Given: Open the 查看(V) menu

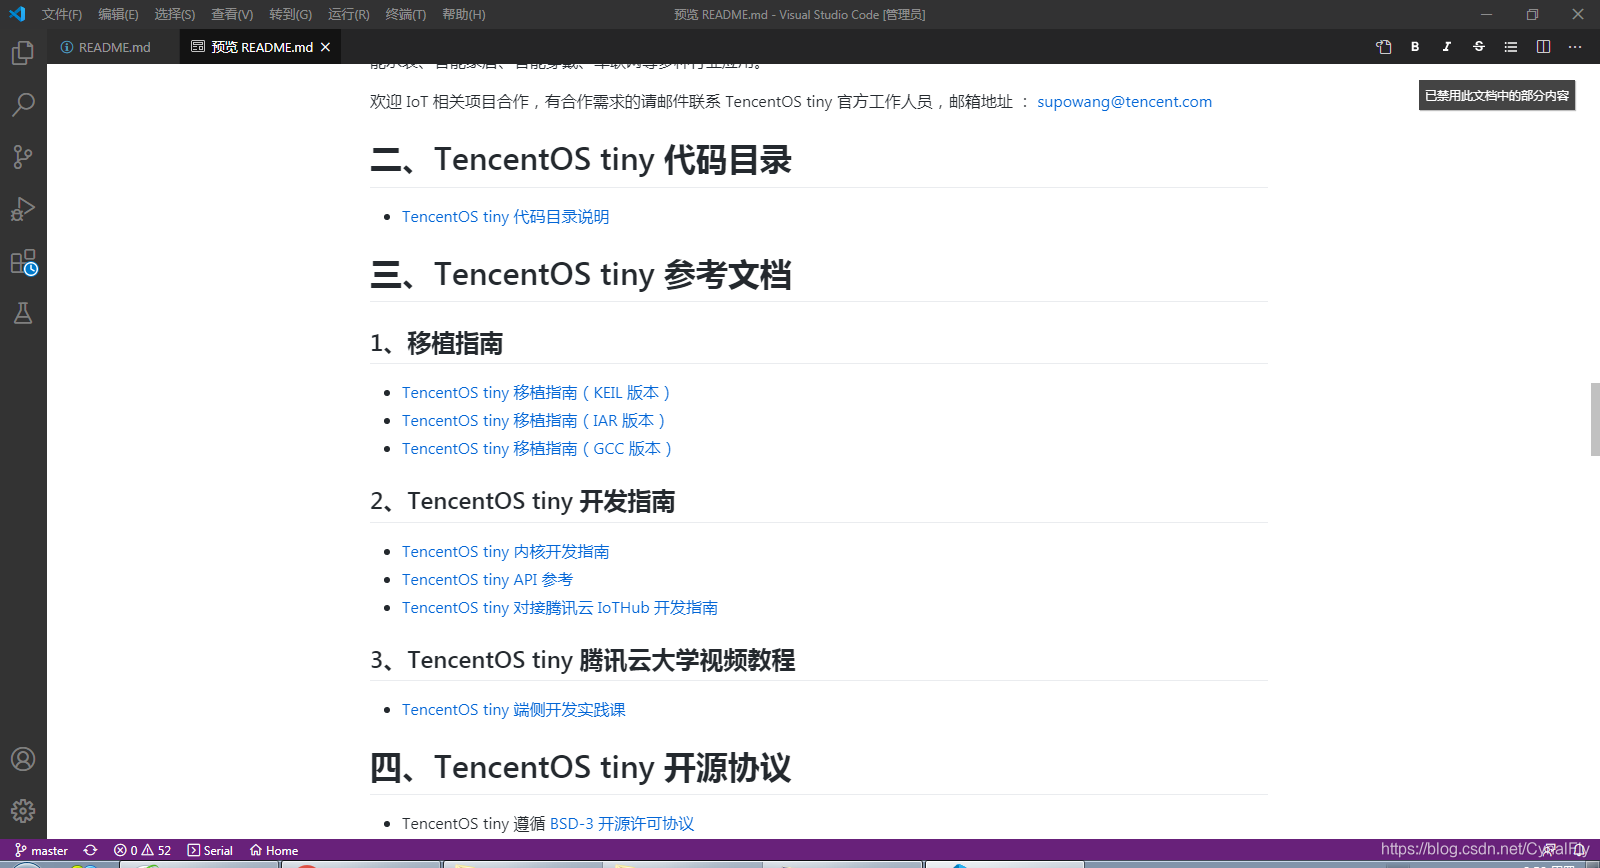Looking at the screenshot, I should [x=232, y=15].
